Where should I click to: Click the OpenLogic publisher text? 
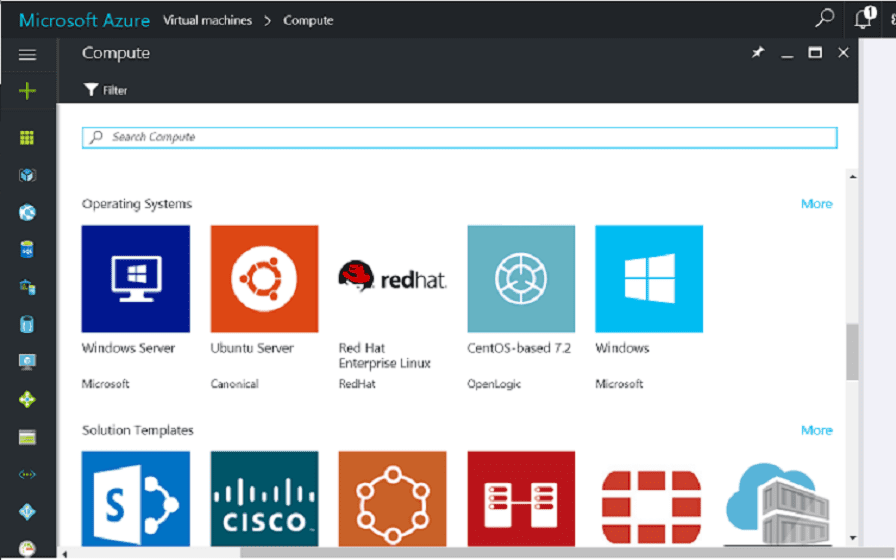click(494, 384)
